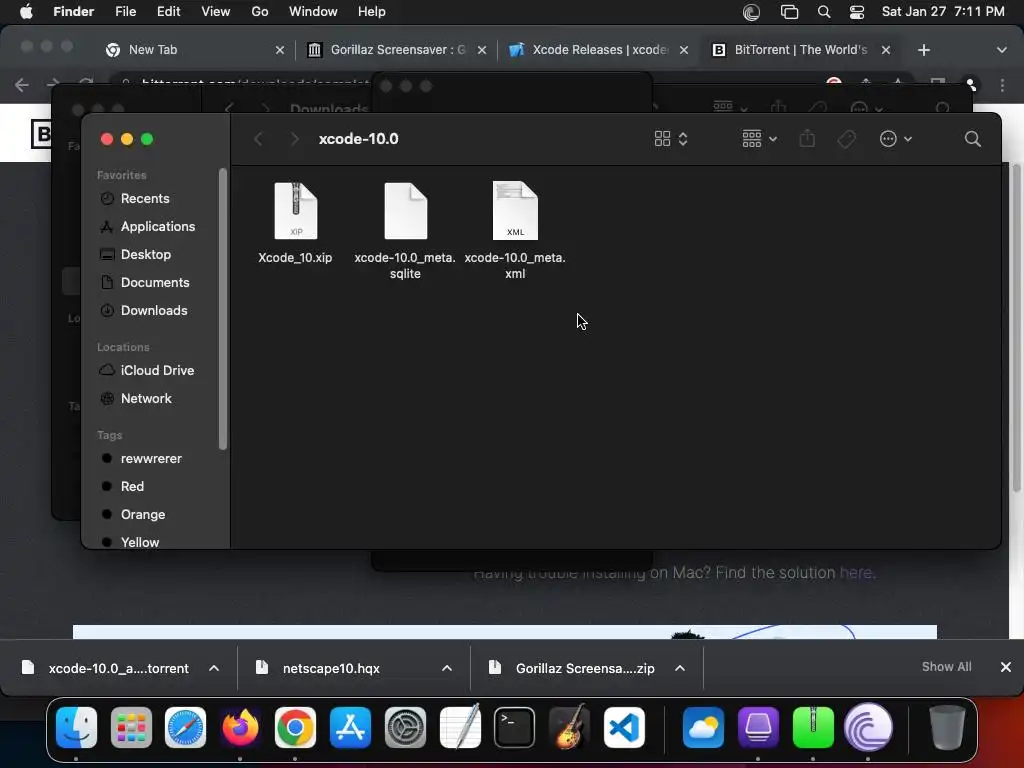This screenshot has width=1024, height=768.
Task: Open the Apple menu
Action: (26, 12)
